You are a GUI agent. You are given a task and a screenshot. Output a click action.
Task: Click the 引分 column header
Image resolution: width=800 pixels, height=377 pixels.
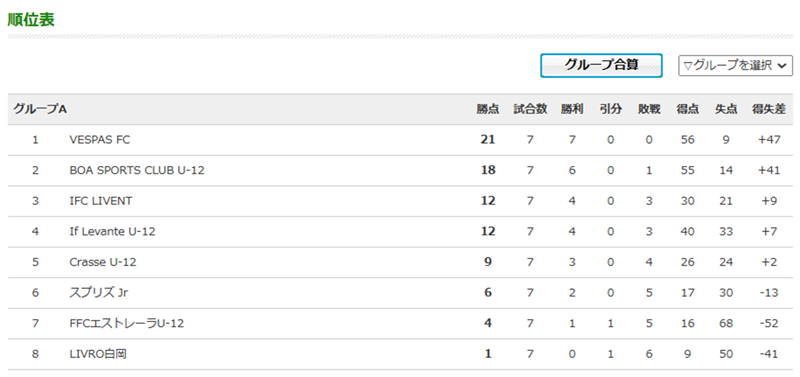[x=611, y=109]
